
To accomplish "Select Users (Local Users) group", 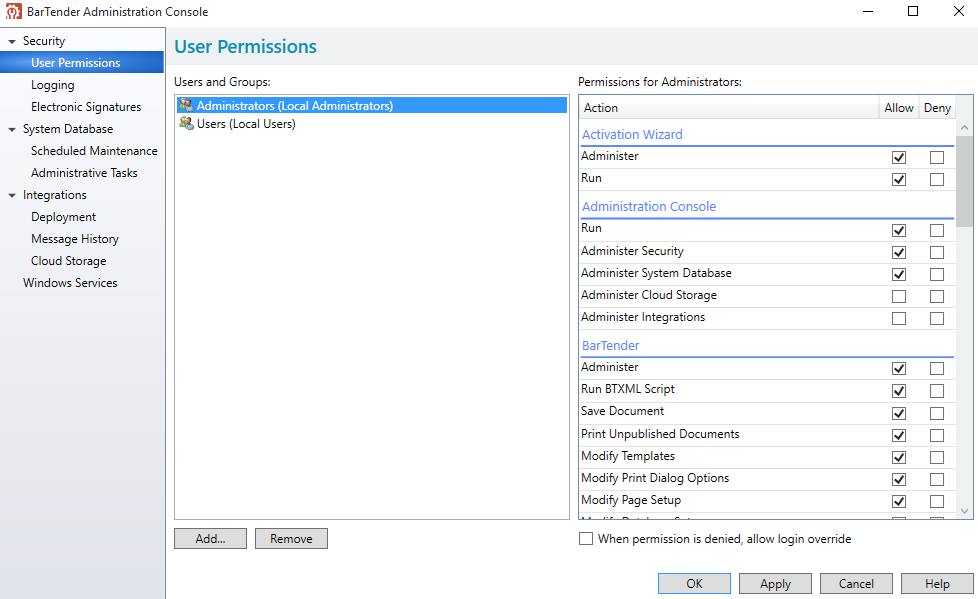I will pyautogui.click(x=372, y=124).
